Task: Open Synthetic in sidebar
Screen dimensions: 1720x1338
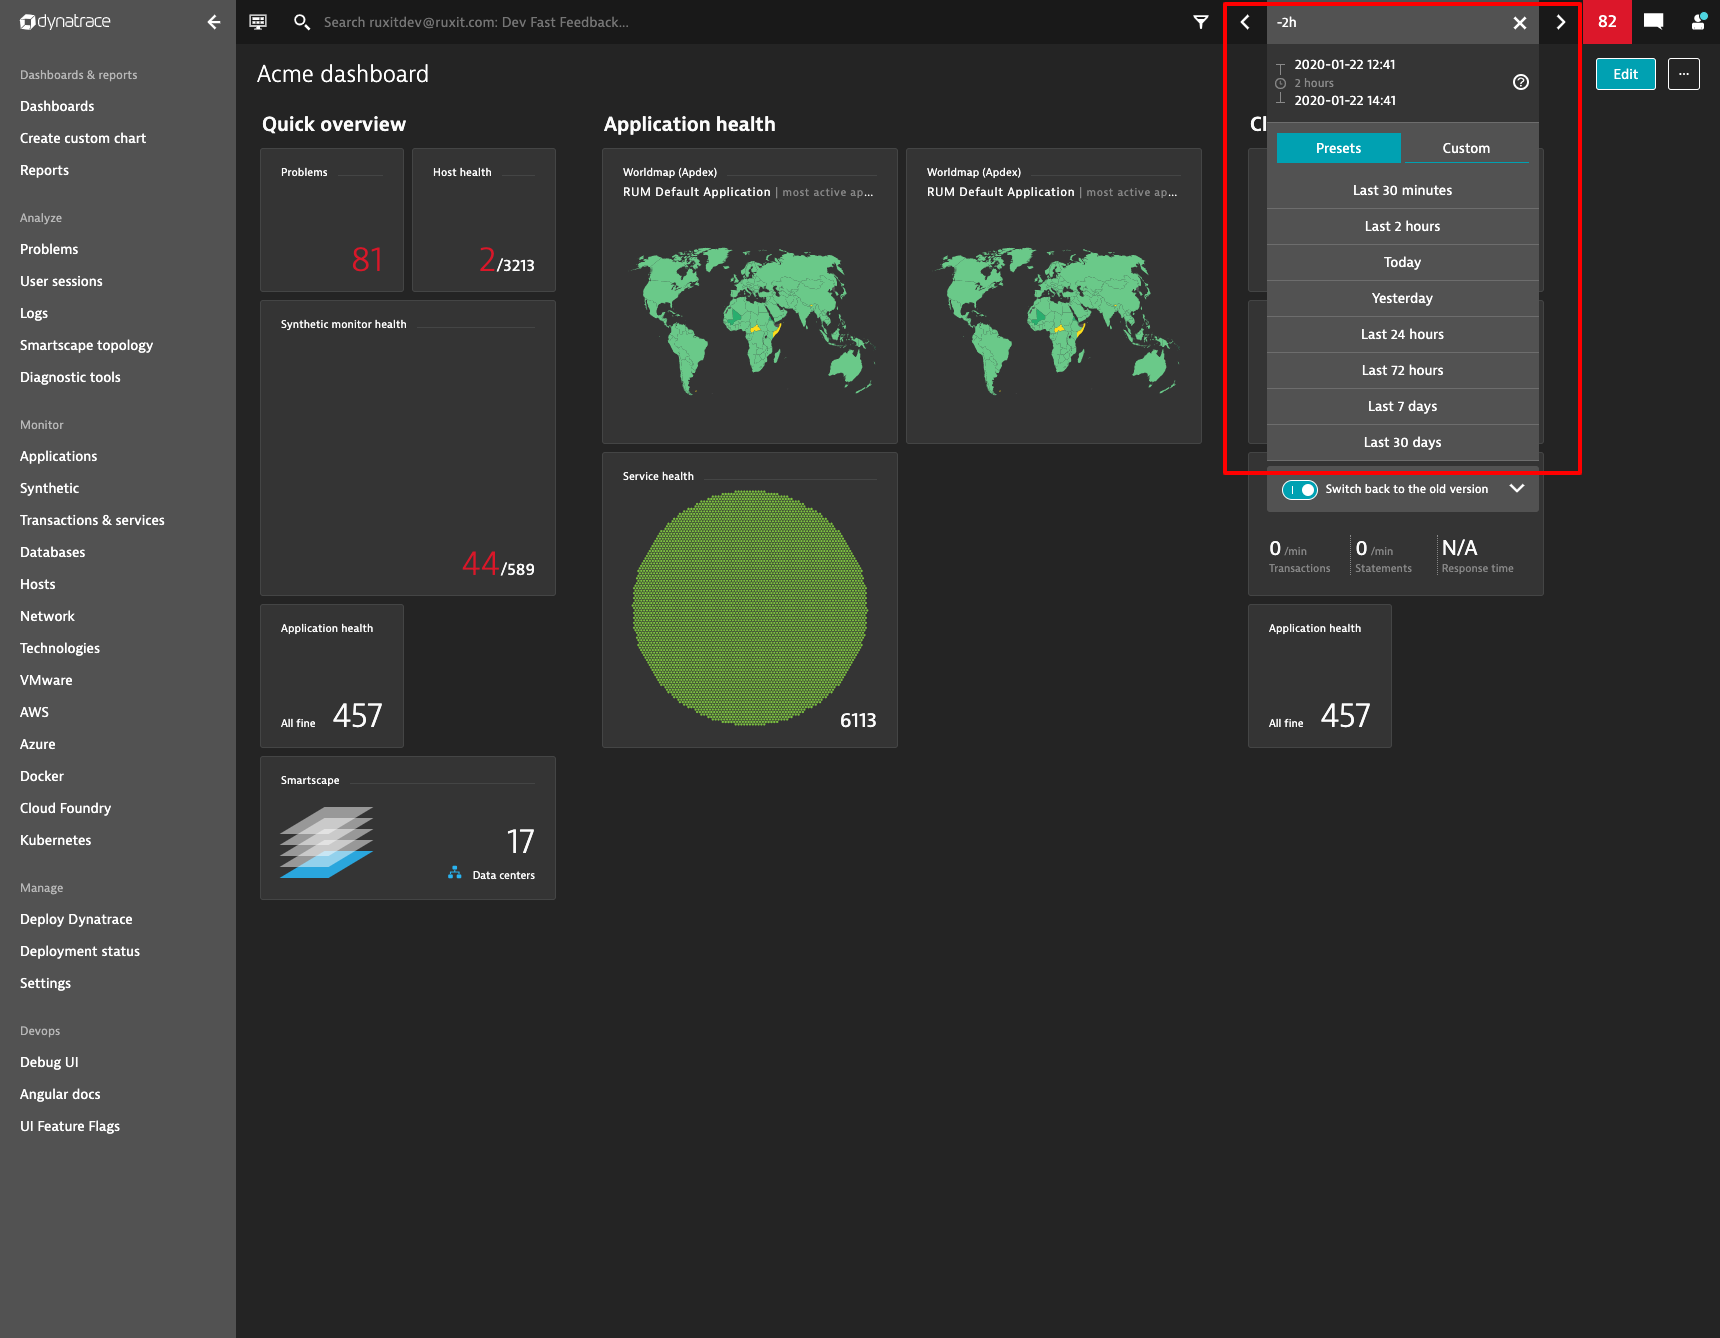Action: point(49,488)
